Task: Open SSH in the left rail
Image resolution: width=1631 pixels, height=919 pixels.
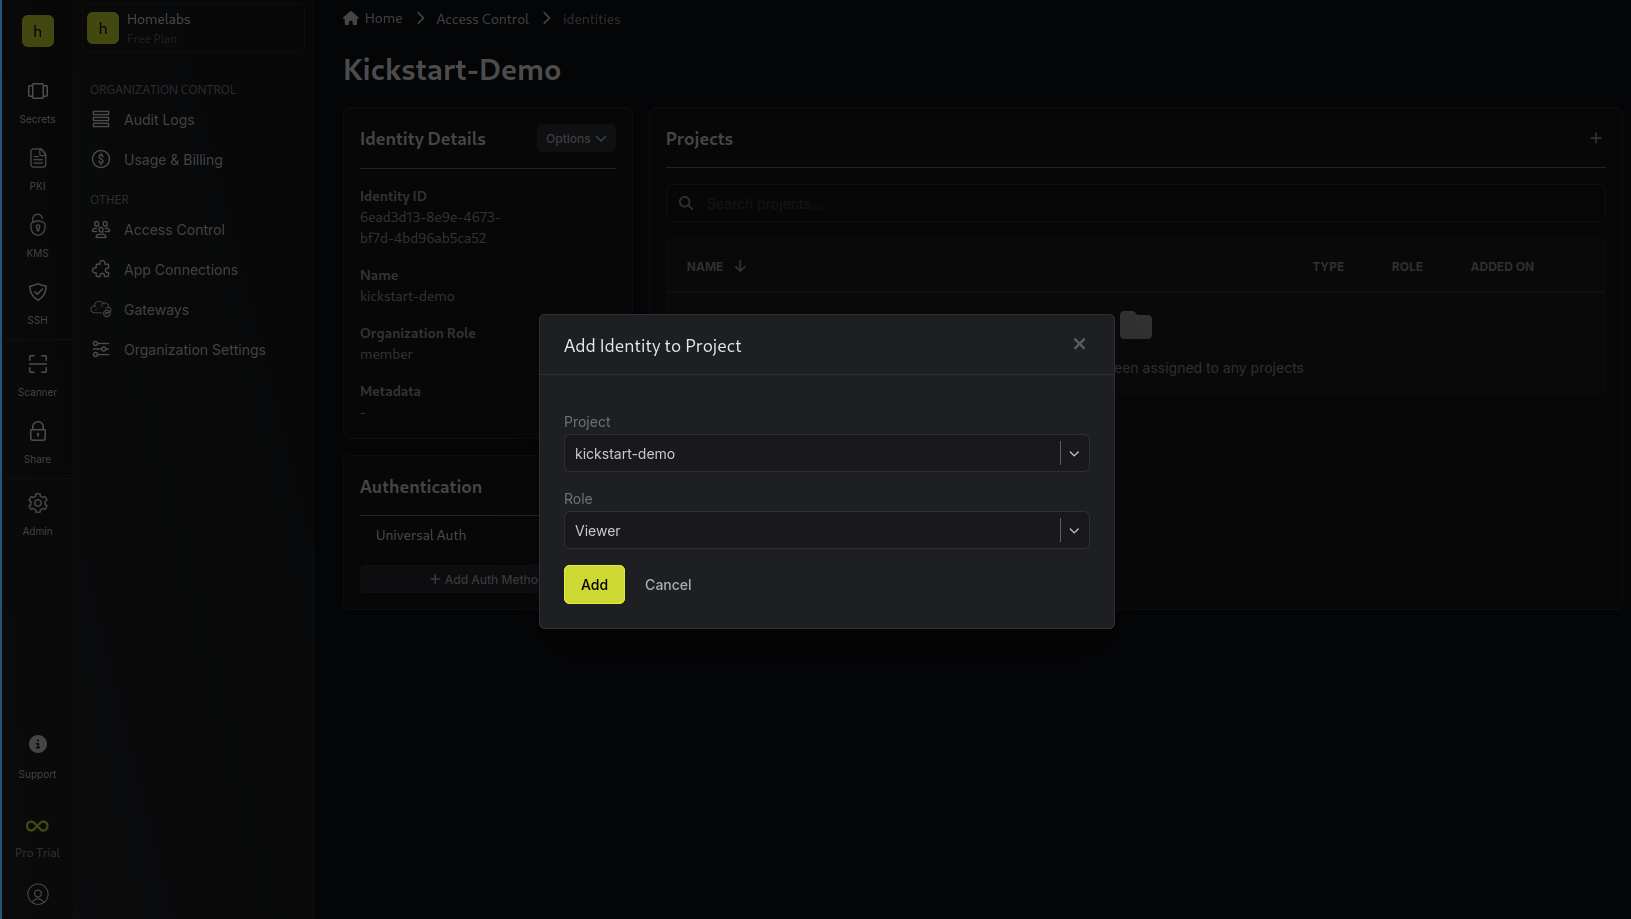Action: click(37, 304)
